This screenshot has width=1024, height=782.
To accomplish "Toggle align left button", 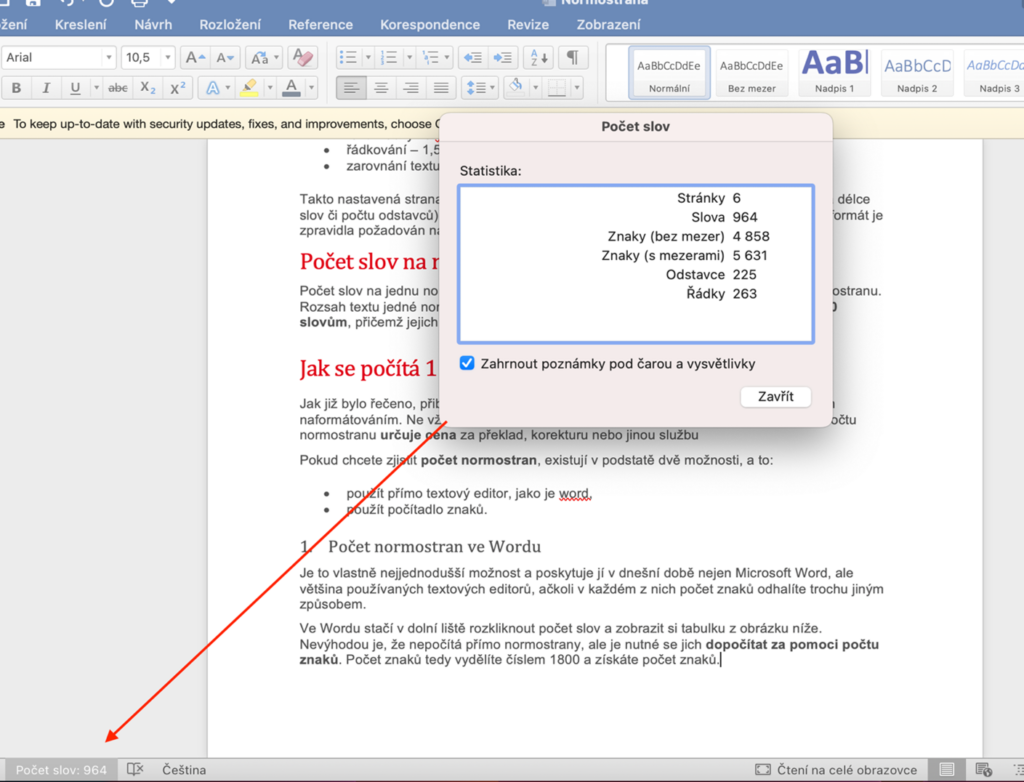I will pos(350,88).
